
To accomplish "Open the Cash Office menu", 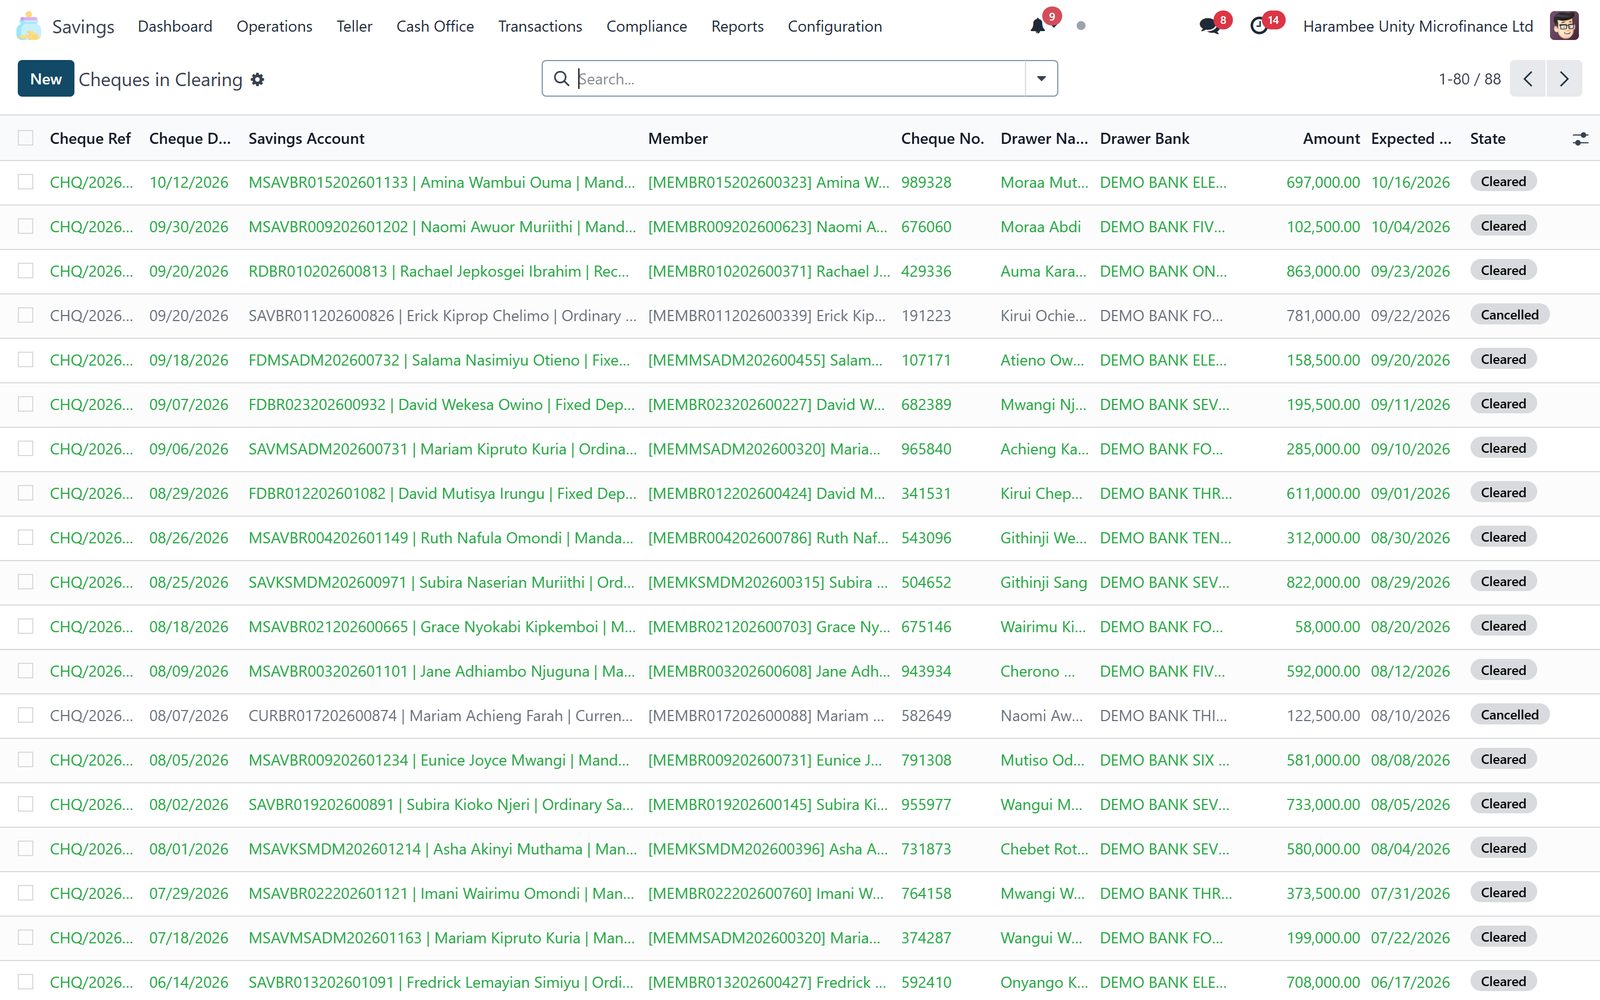I will click(435, 26).
